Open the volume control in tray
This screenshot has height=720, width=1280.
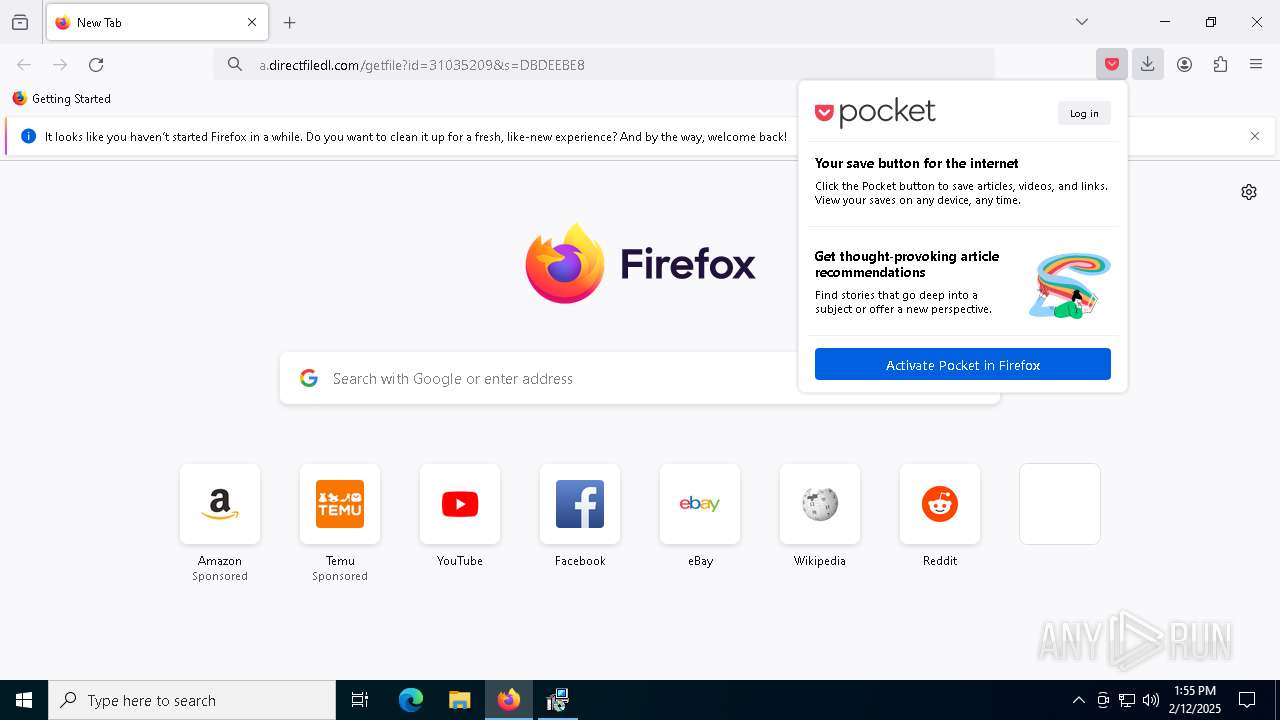[x=1151, y=700]
